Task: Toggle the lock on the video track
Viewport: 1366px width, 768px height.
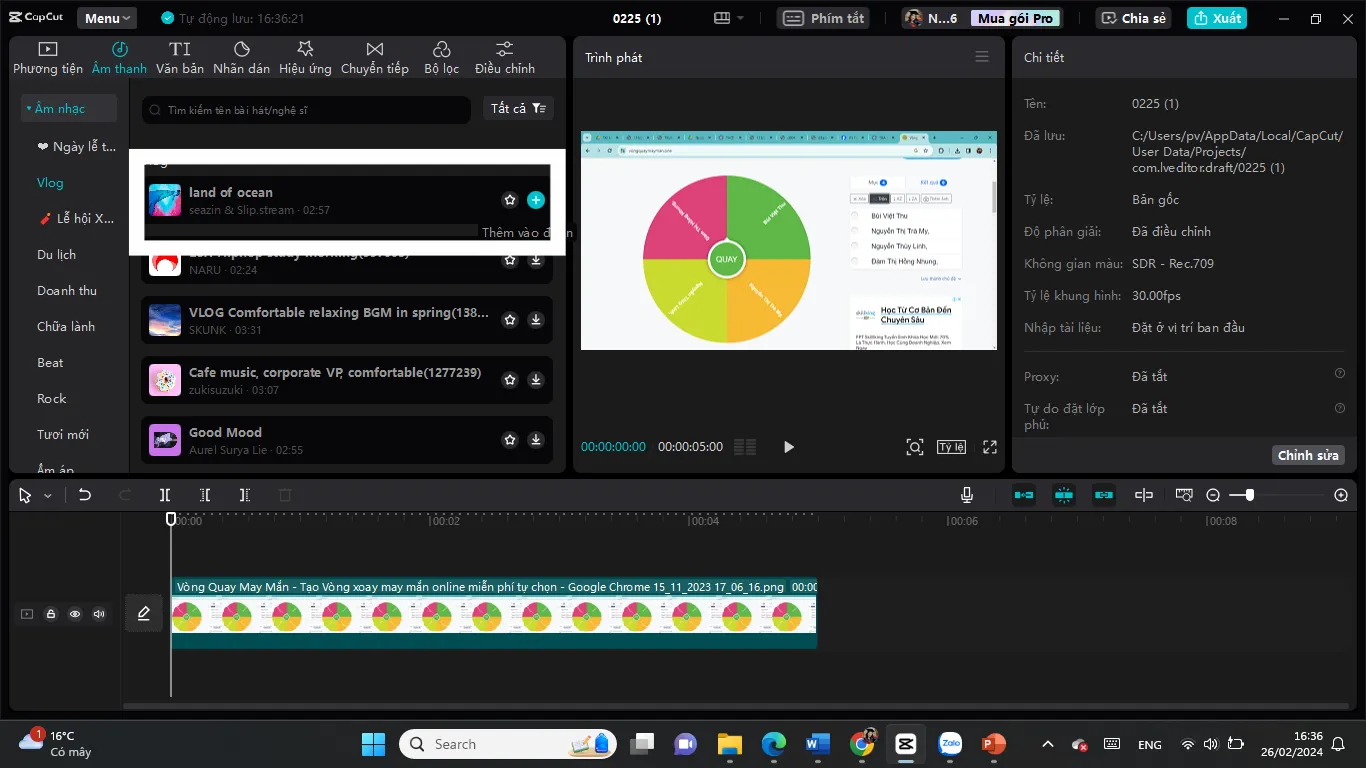Action: (51, 614)
